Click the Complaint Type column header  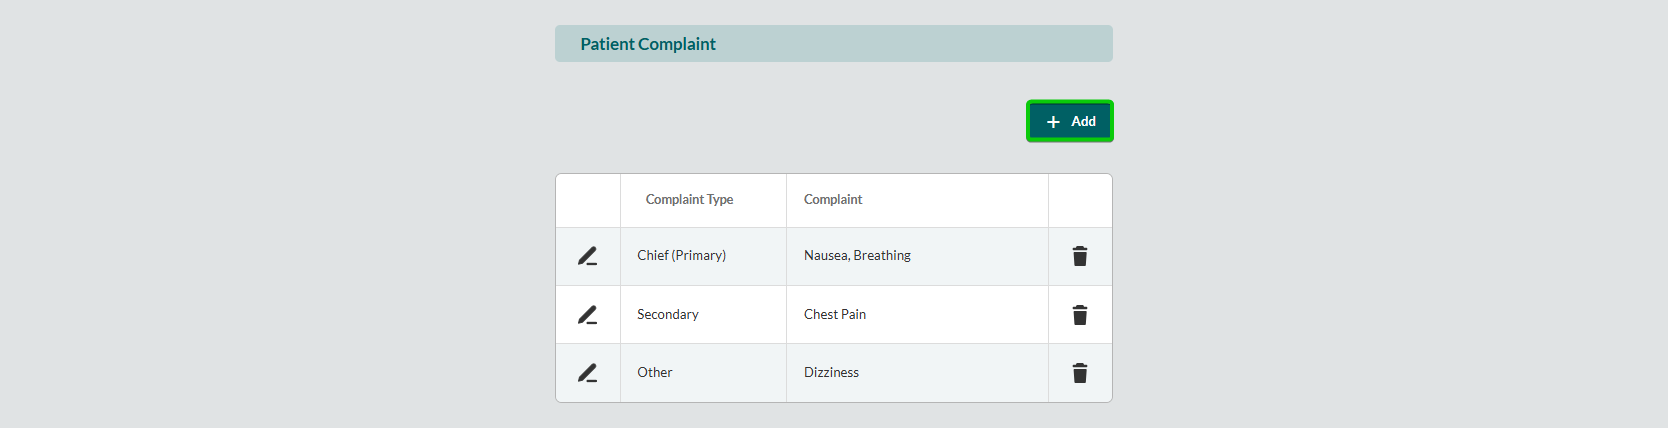tap(689, 200)
